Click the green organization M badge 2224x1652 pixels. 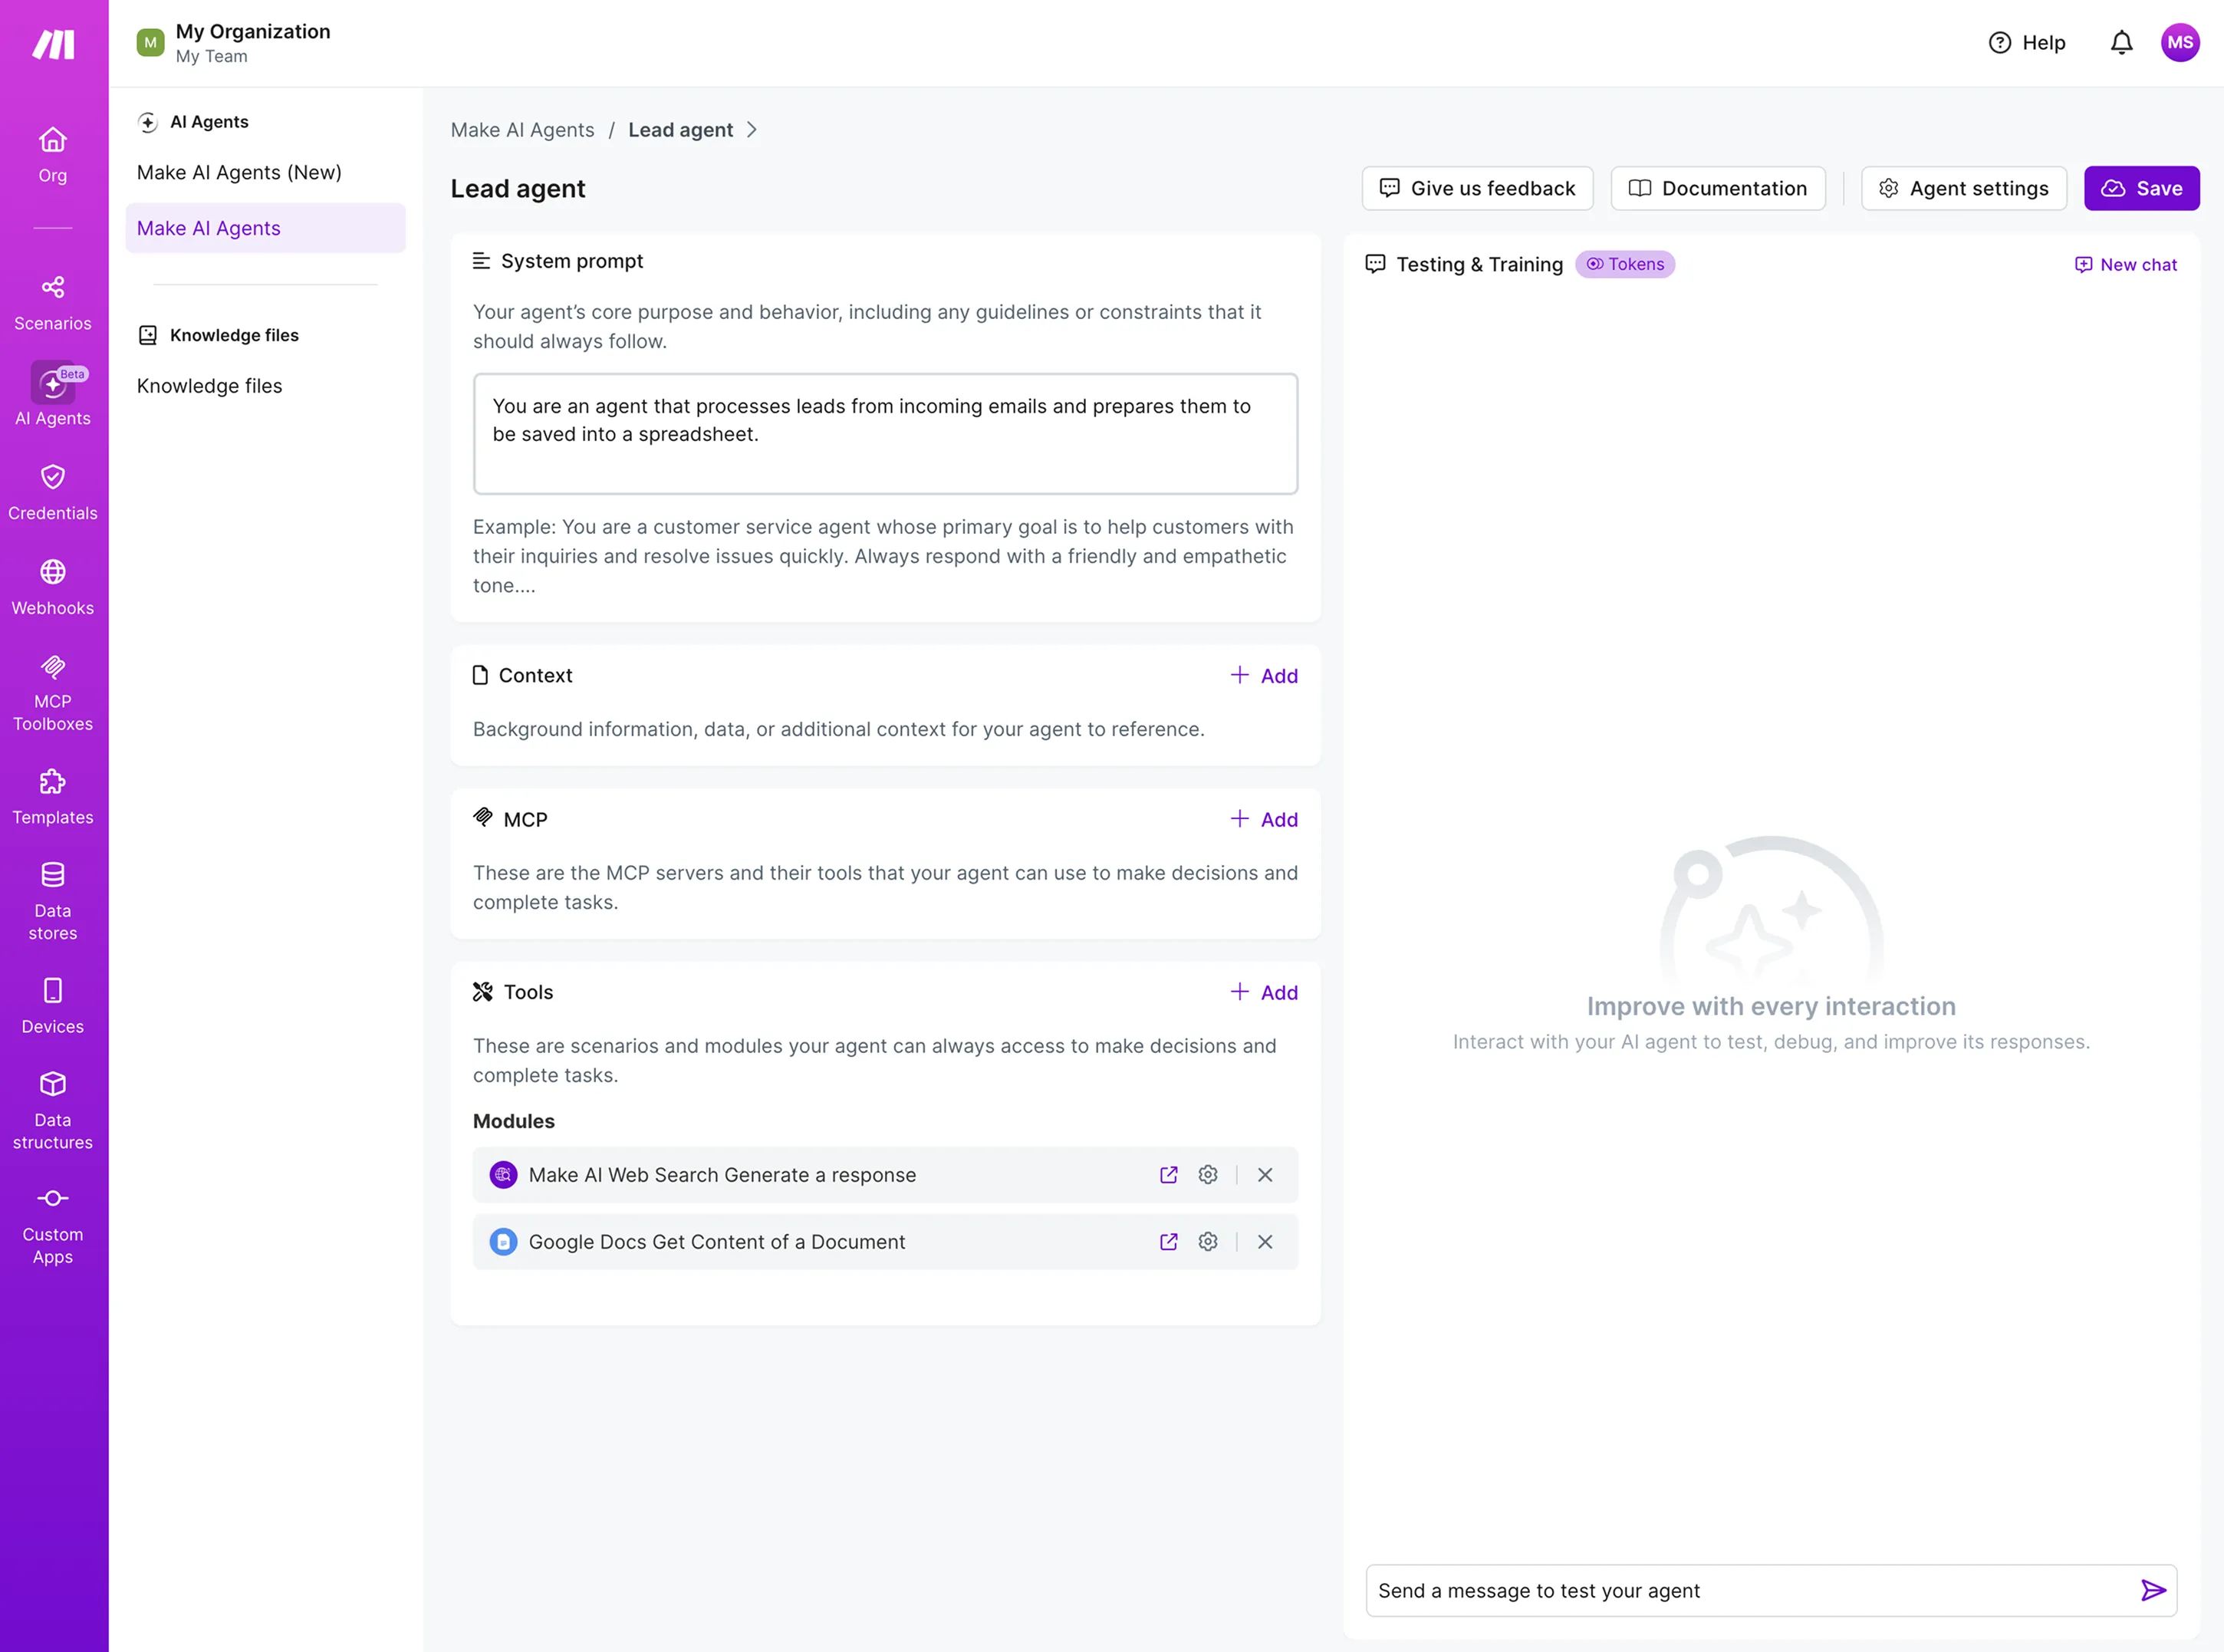pyautogui.click(x=150, y=43)
